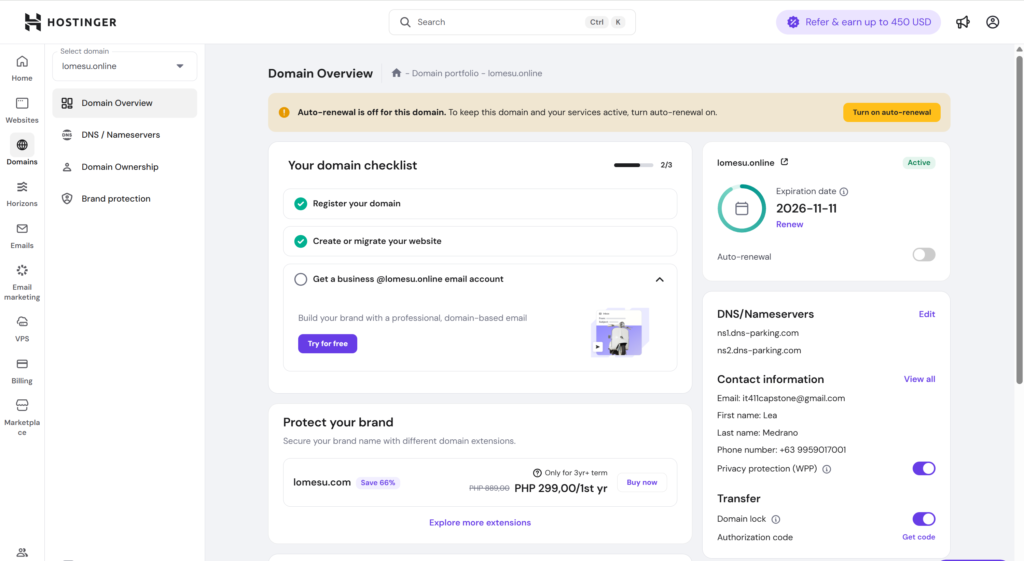Click the Expiration date info icon
1024x561 pixels.
(844, 191)
